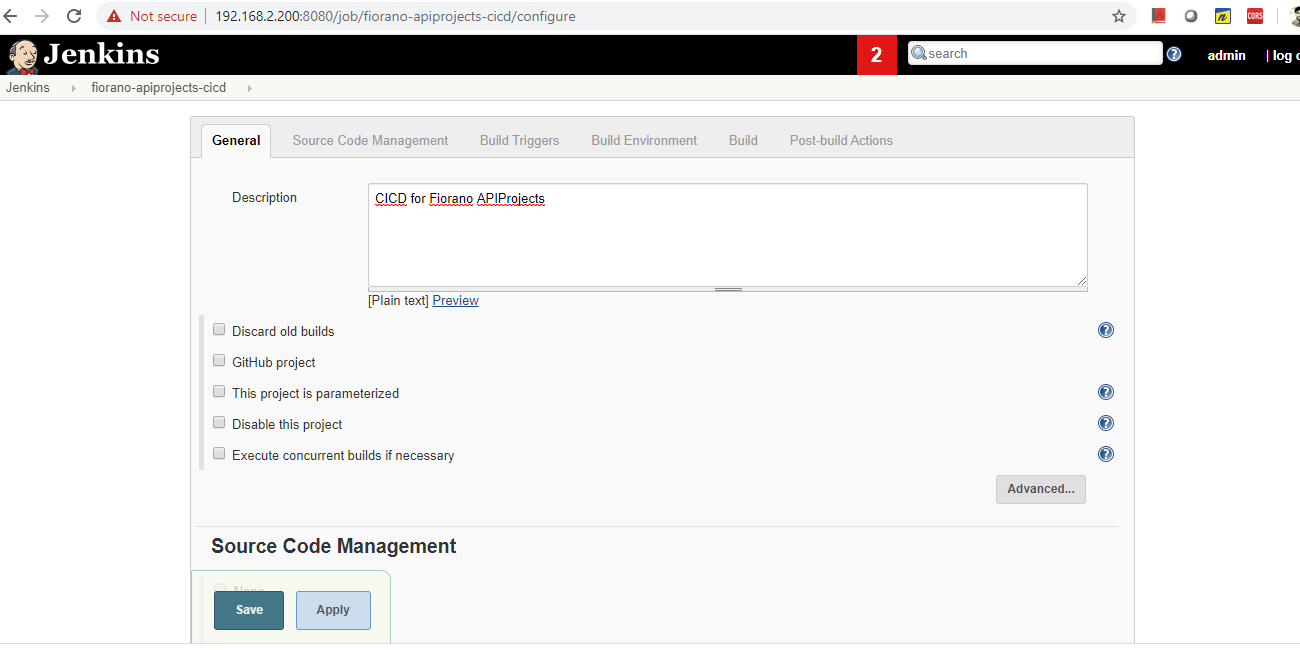The image size is (1300, 650).
Task: Open help for This project is parameterized
Action: pos(1106,392)
